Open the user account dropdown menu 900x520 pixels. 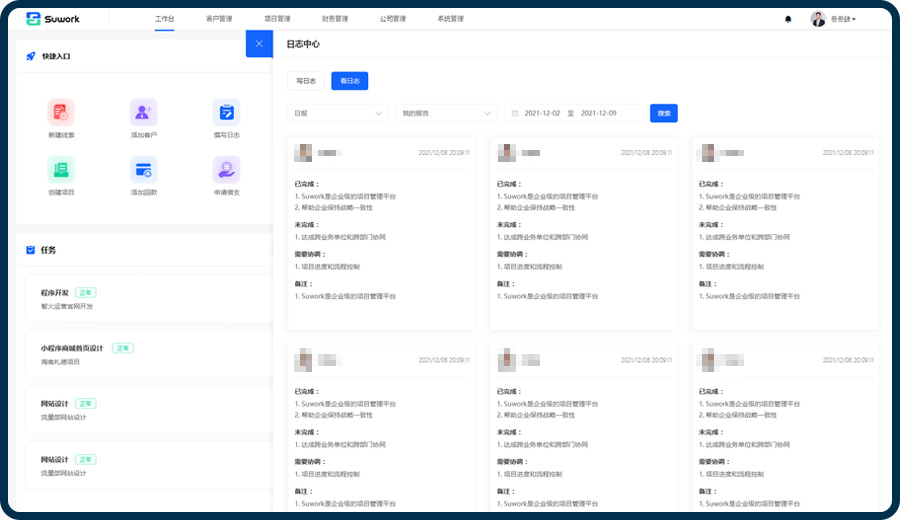click(834, 19)
